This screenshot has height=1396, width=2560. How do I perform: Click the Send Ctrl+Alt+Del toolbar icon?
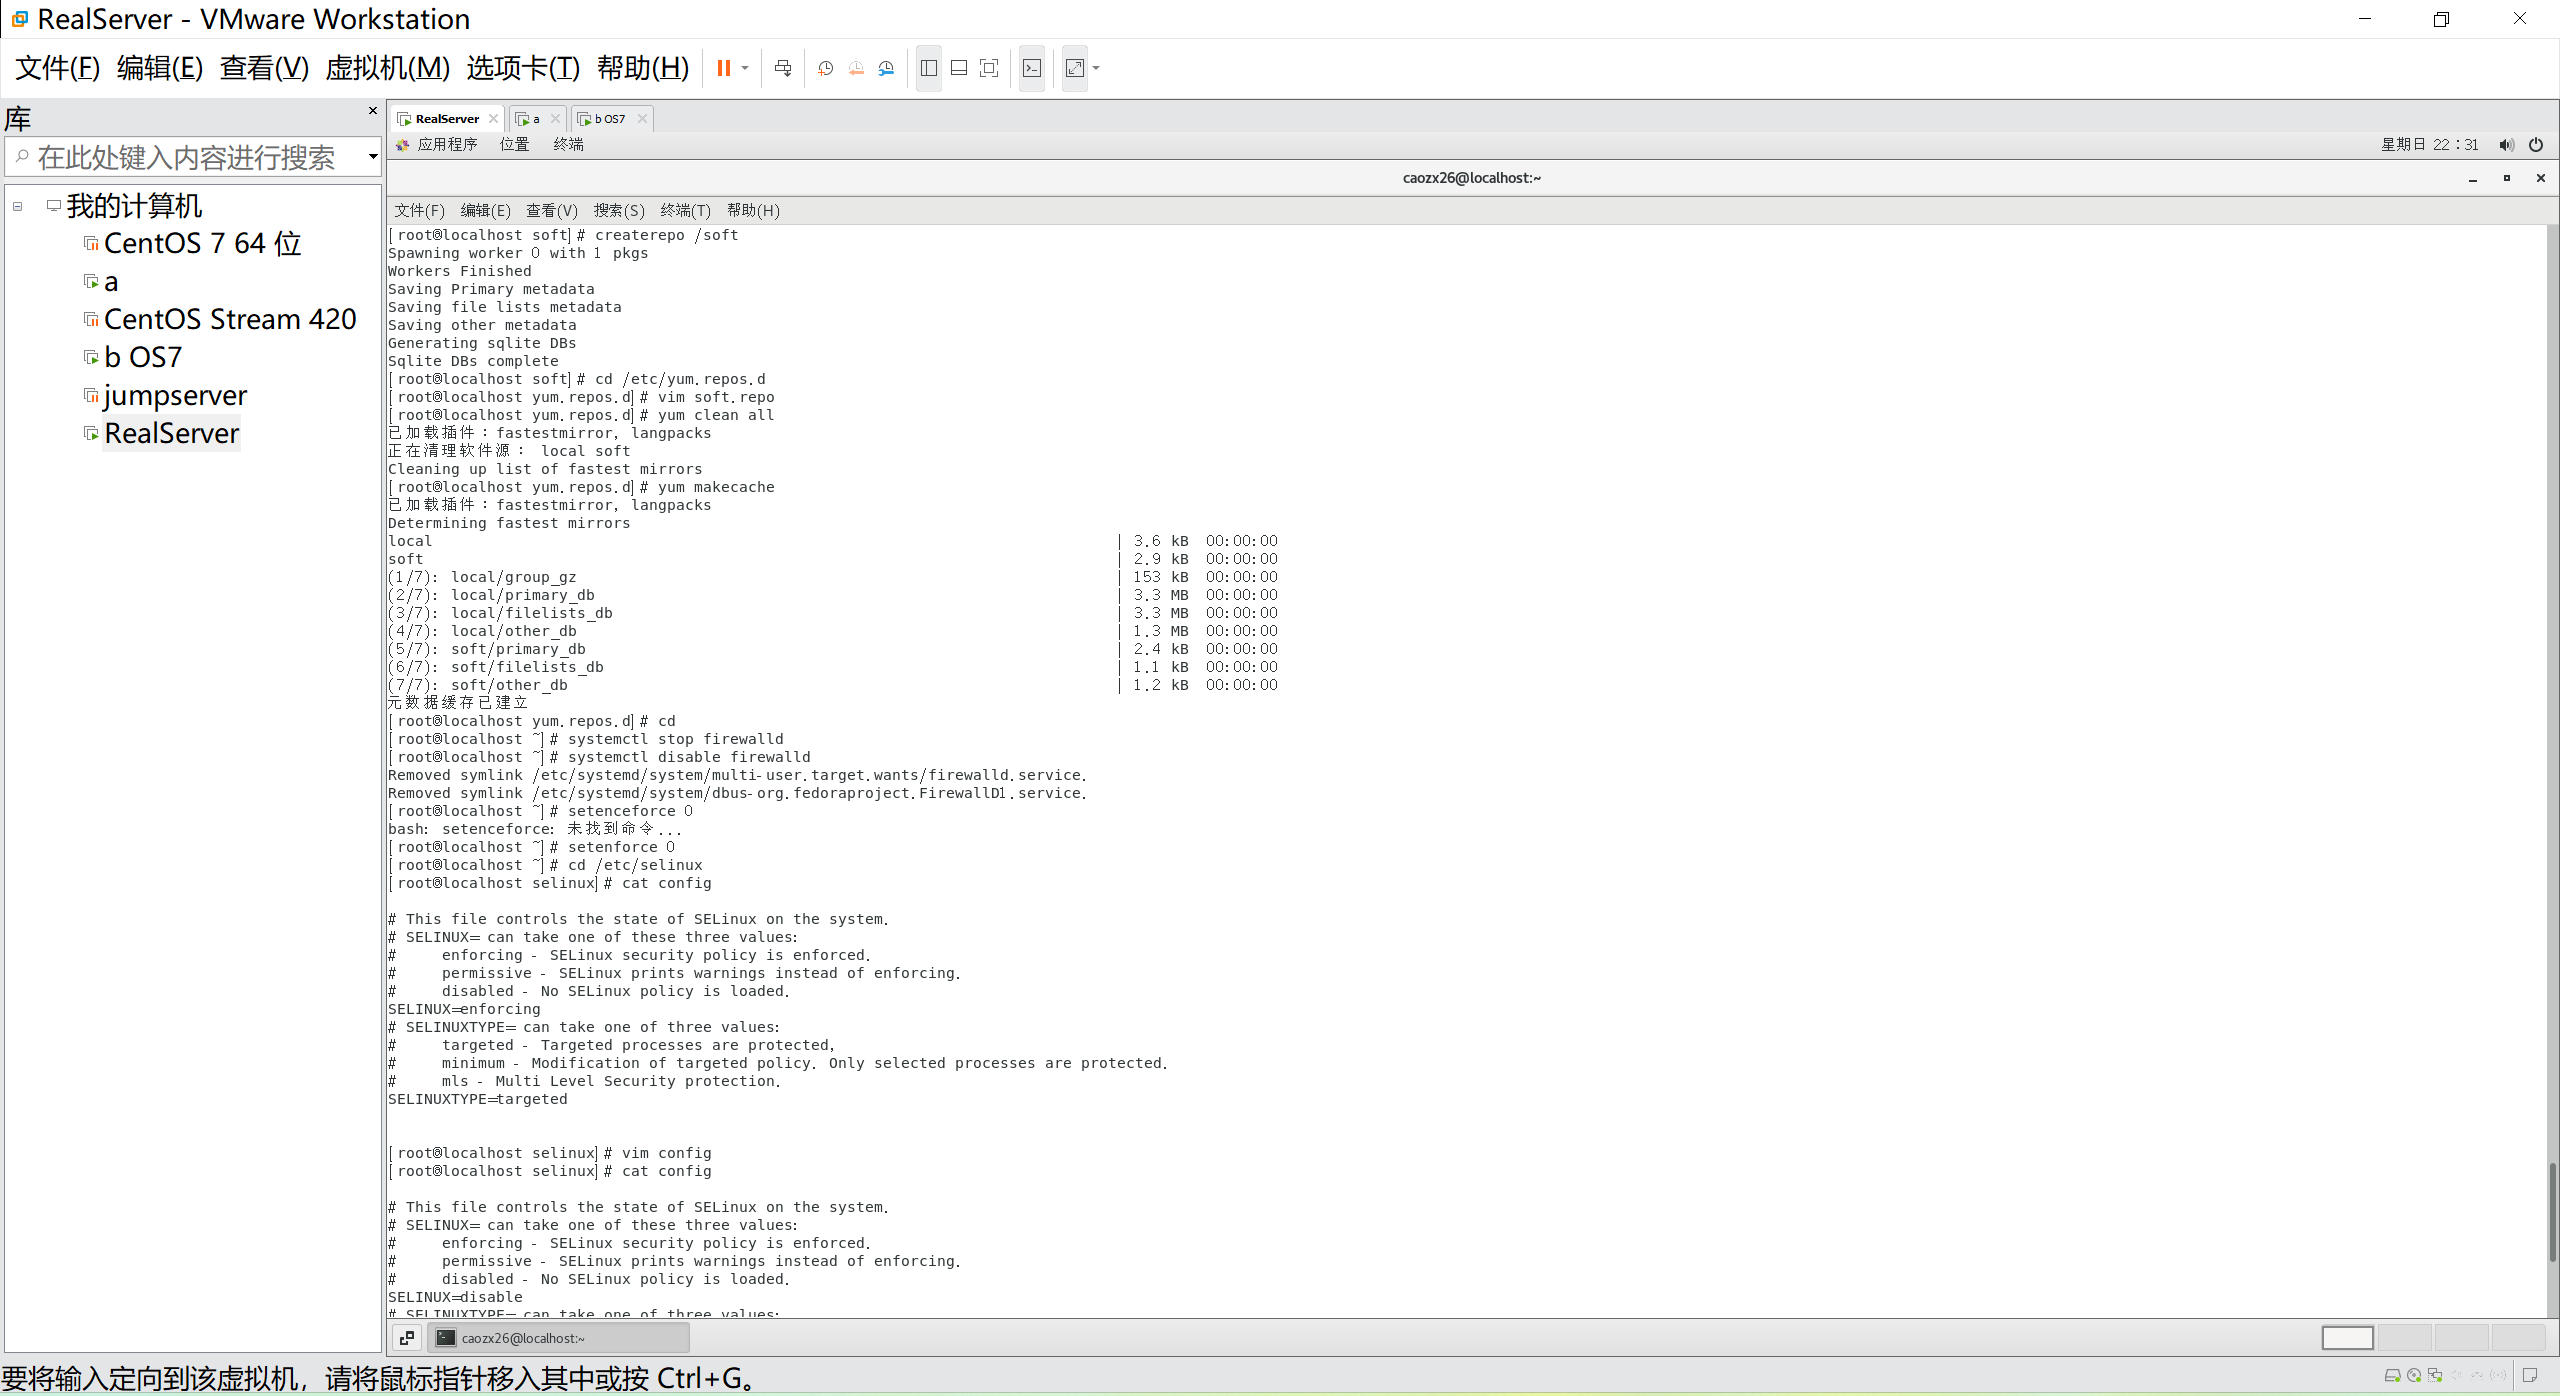(x=783, y=68)
